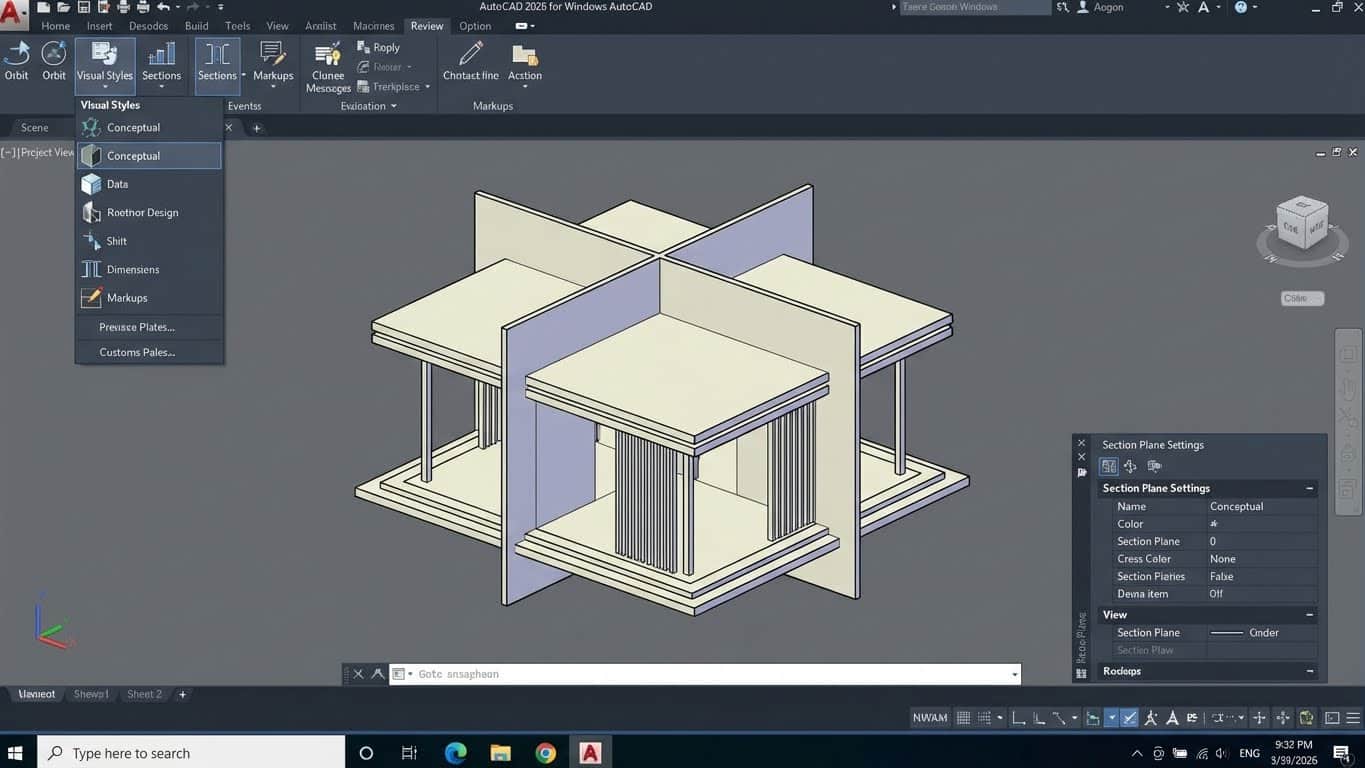
Task: Disable ortho mode in the status bar
Action: coord(1018,717)
